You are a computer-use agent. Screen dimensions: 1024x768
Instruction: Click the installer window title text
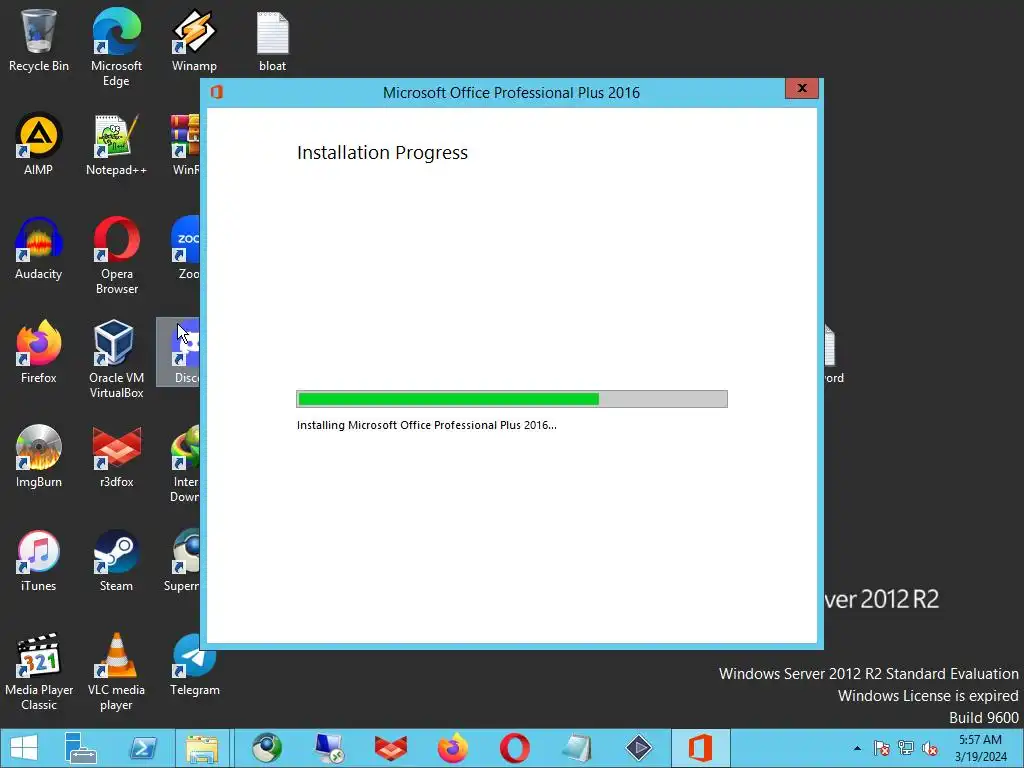[x=511, y=93]
